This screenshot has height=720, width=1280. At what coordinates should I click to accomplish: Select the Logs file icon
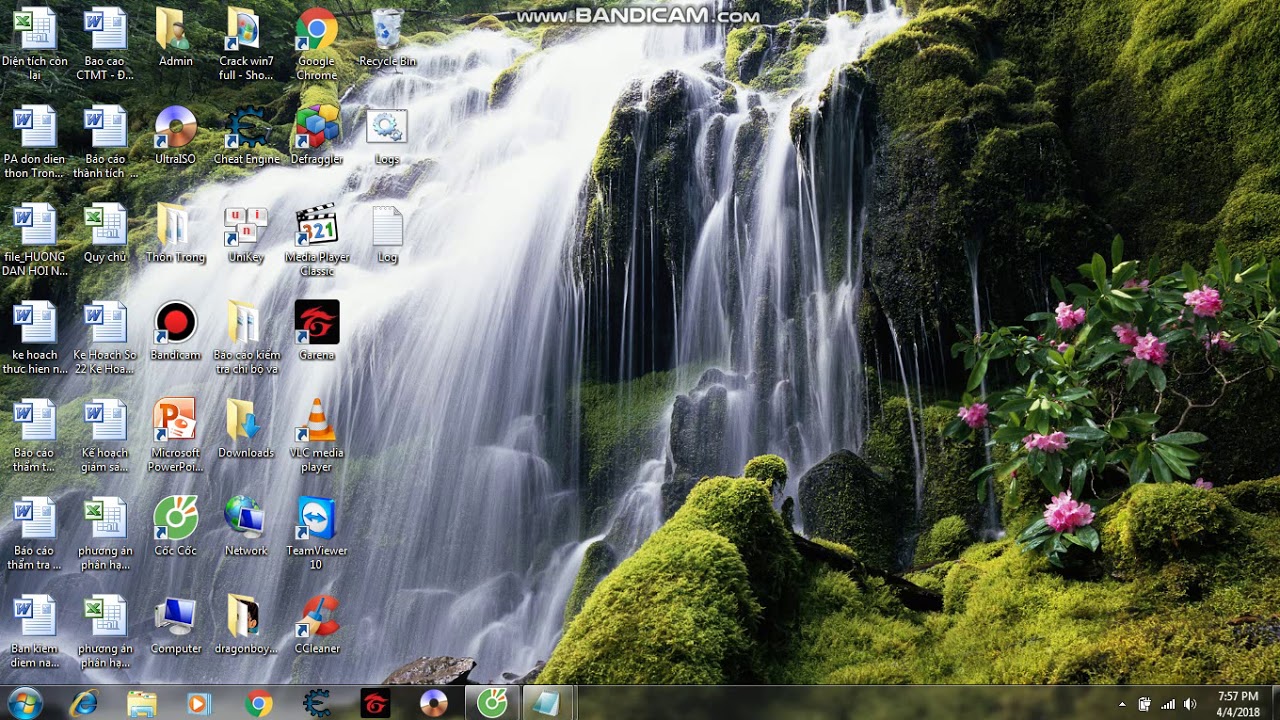(x=387, y=136)
